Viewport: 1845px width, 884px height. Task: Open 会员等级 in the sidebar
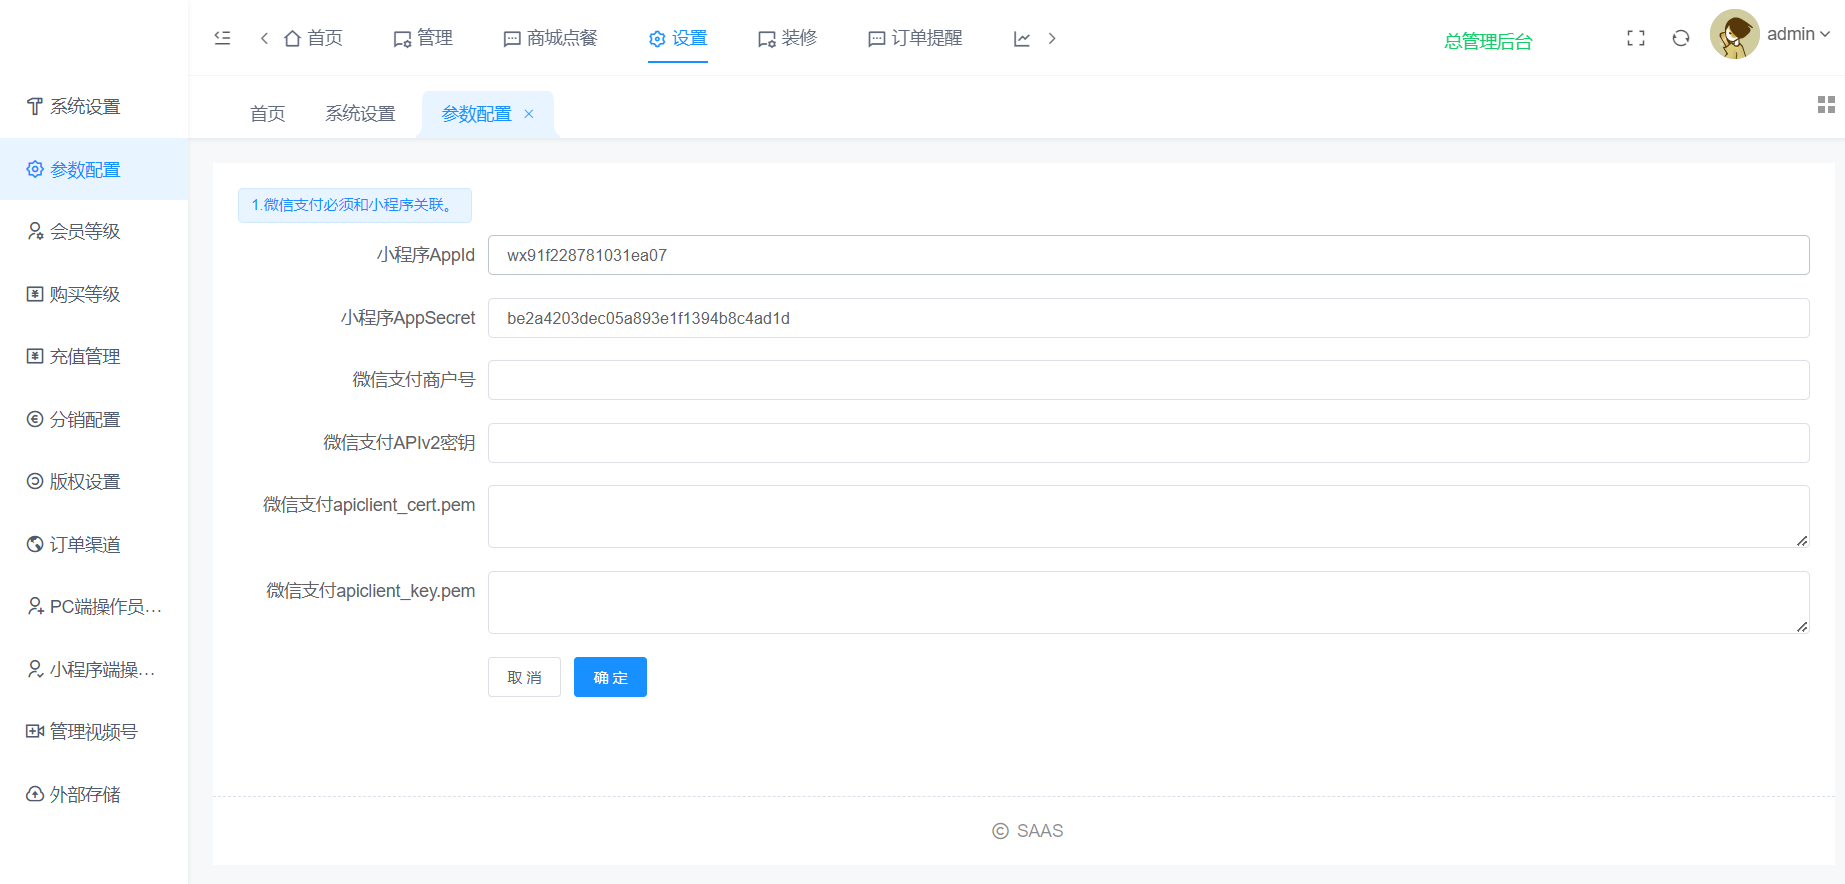click(94, 231)
